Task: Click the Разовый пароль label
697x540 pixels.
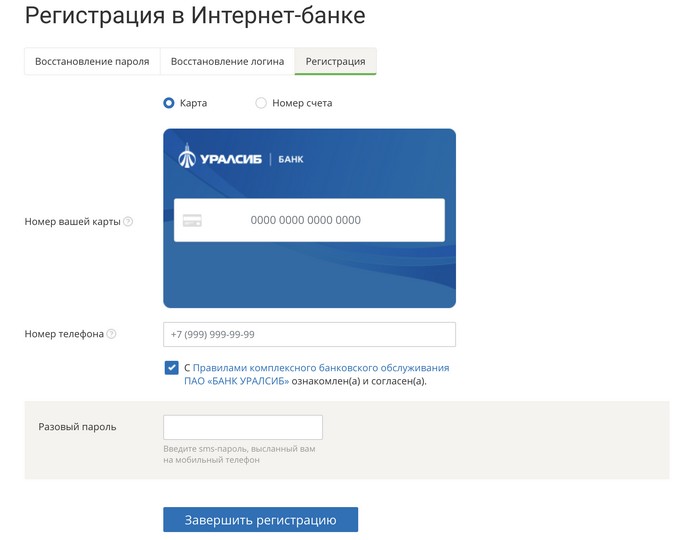Action: coord(77,427)
